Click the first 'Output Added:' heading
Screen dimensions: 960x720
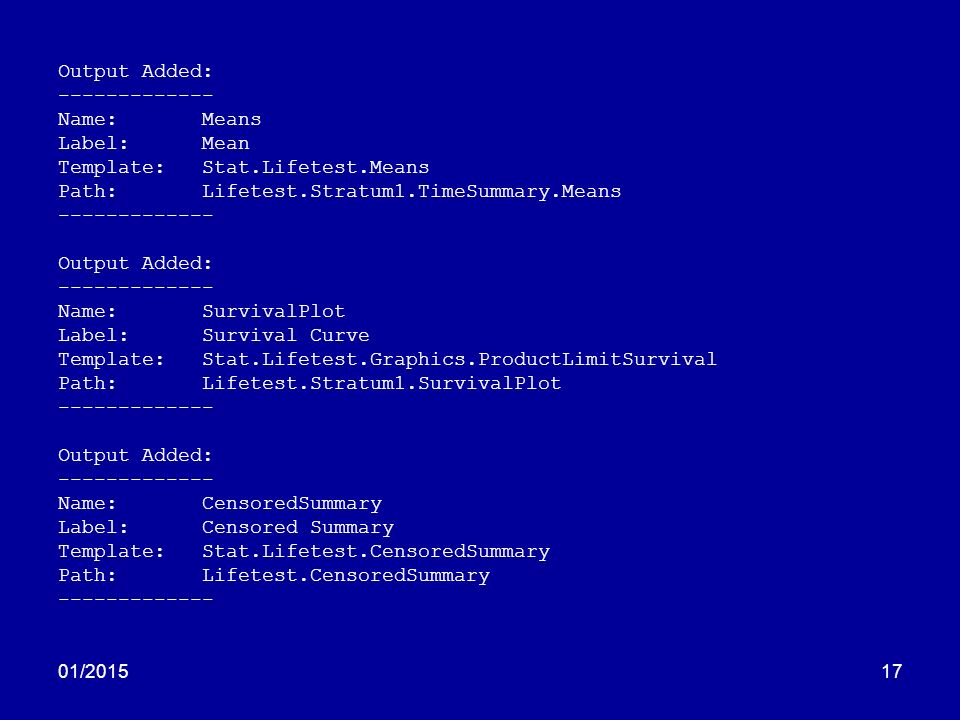[135, 72]
